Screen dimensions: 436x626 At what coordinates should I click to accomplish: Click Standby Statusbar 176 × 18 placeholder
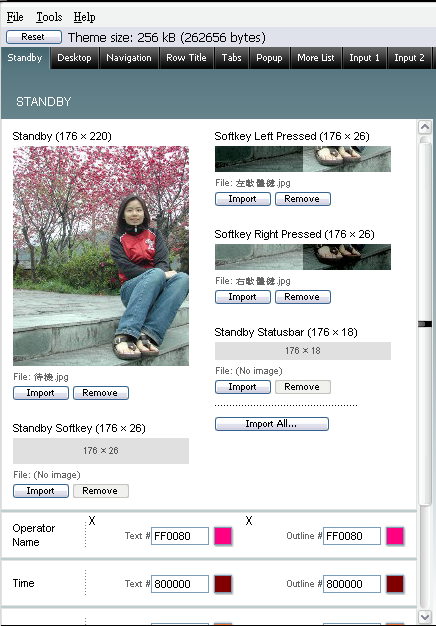click(303, 351)
